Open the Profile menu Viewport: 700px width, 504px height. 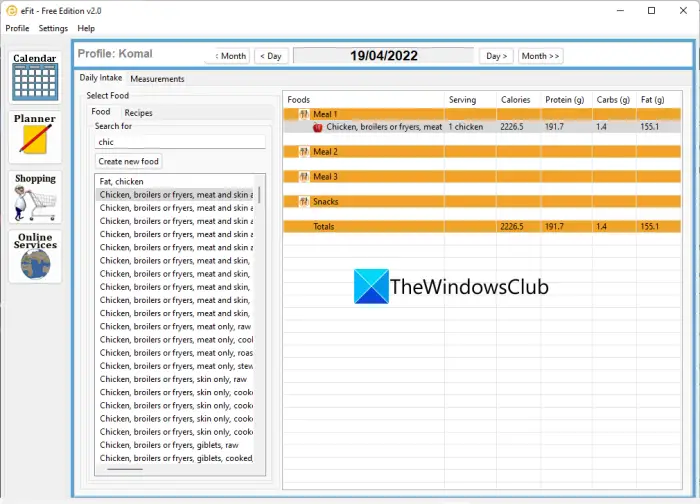[x=17, y=28]
